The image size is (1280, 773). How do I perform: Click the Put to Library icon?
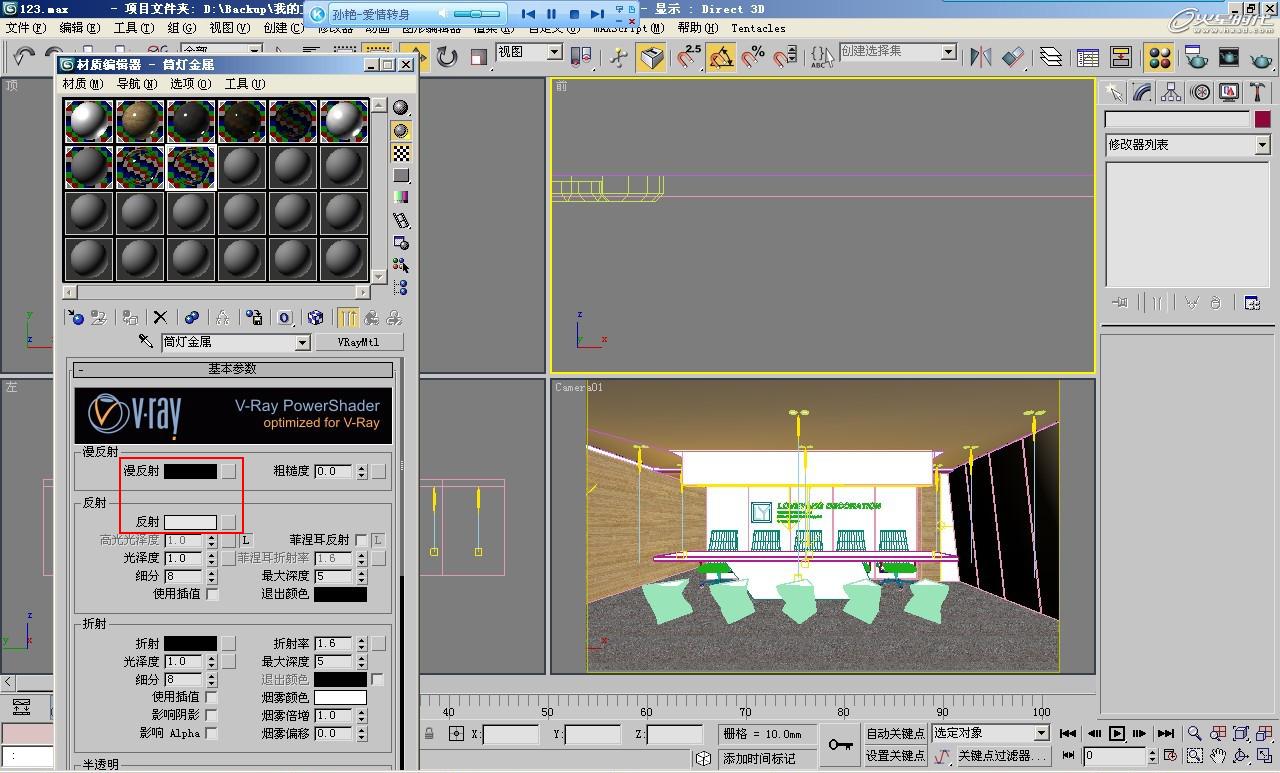254,317
